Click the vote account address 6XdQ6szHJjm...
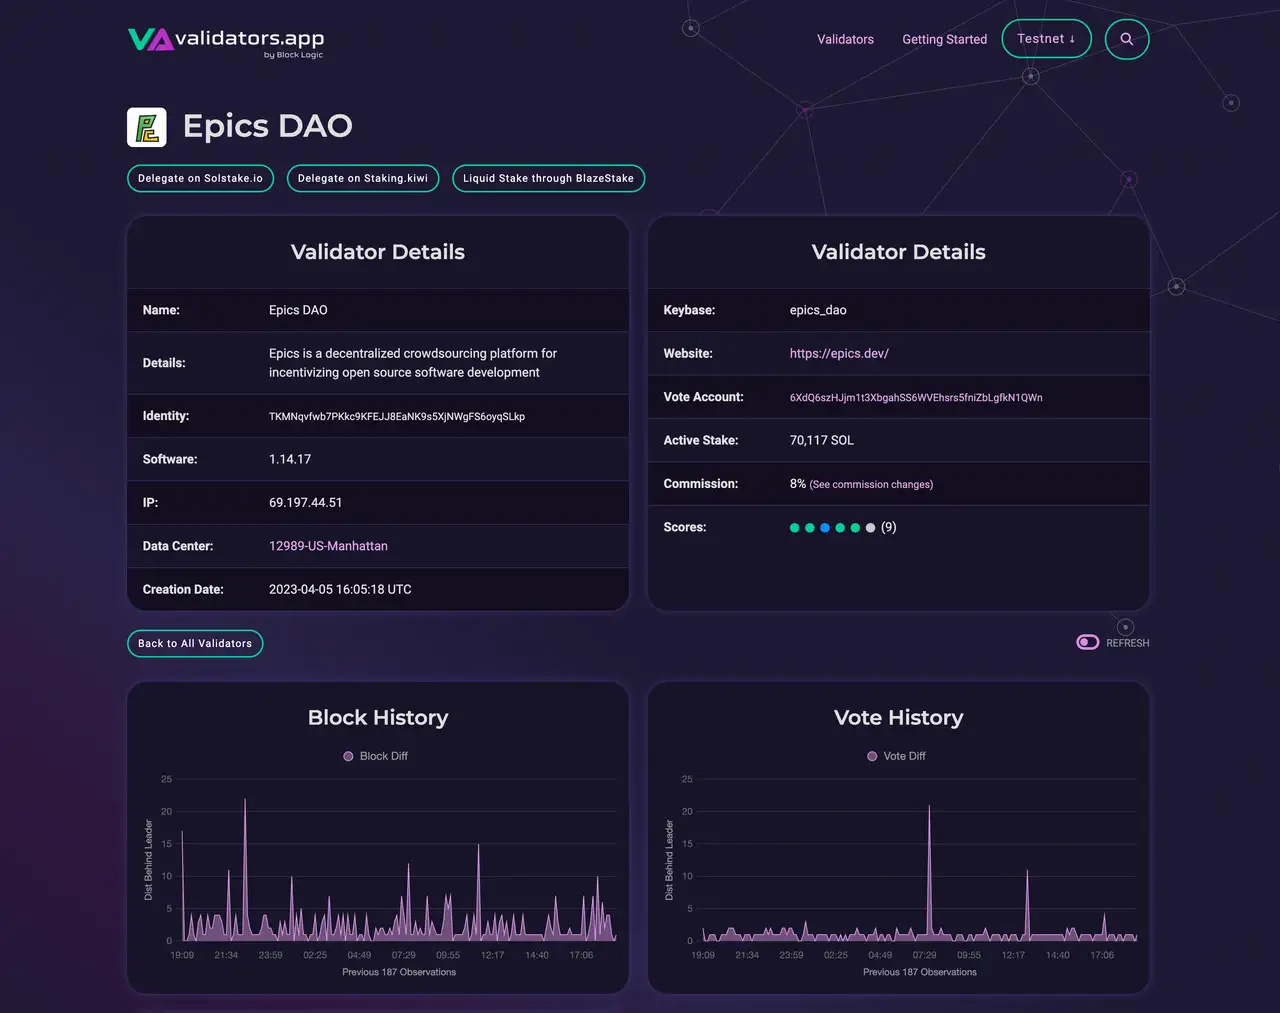Viewport: 1280px width, 1013px height. pos(915,397)
